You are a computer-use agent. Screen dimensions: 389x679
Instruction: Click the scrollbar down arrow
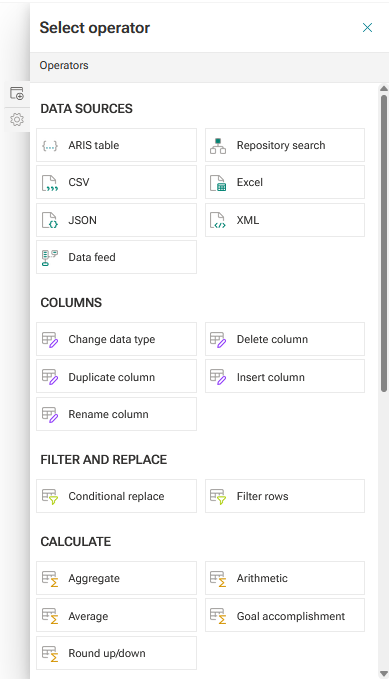coord(383,673)
